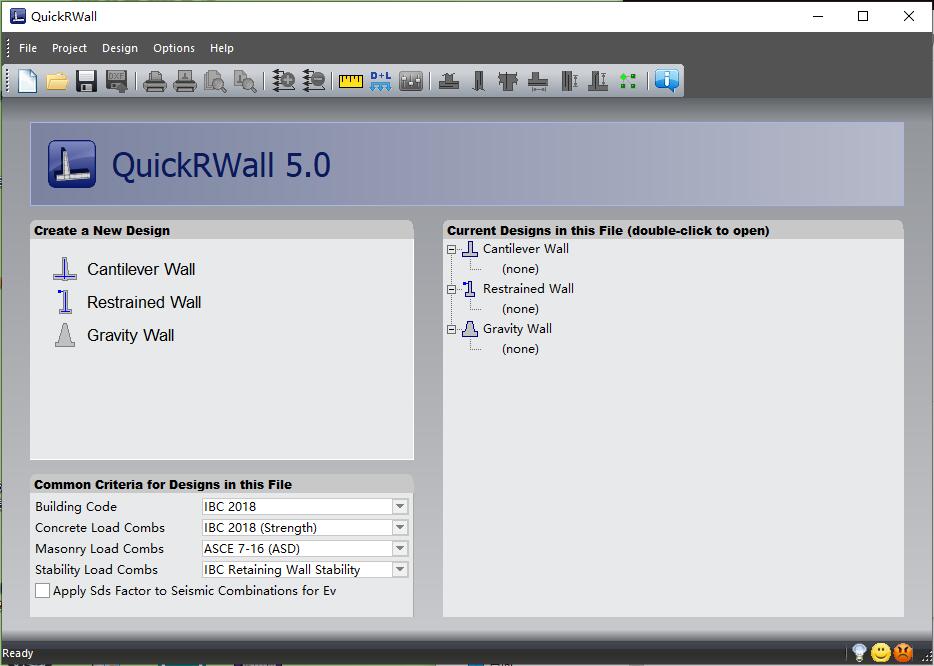Click the plain printer icon in the toolbar
The height and width of the screenshot is (666, 934).
[155, 81]
